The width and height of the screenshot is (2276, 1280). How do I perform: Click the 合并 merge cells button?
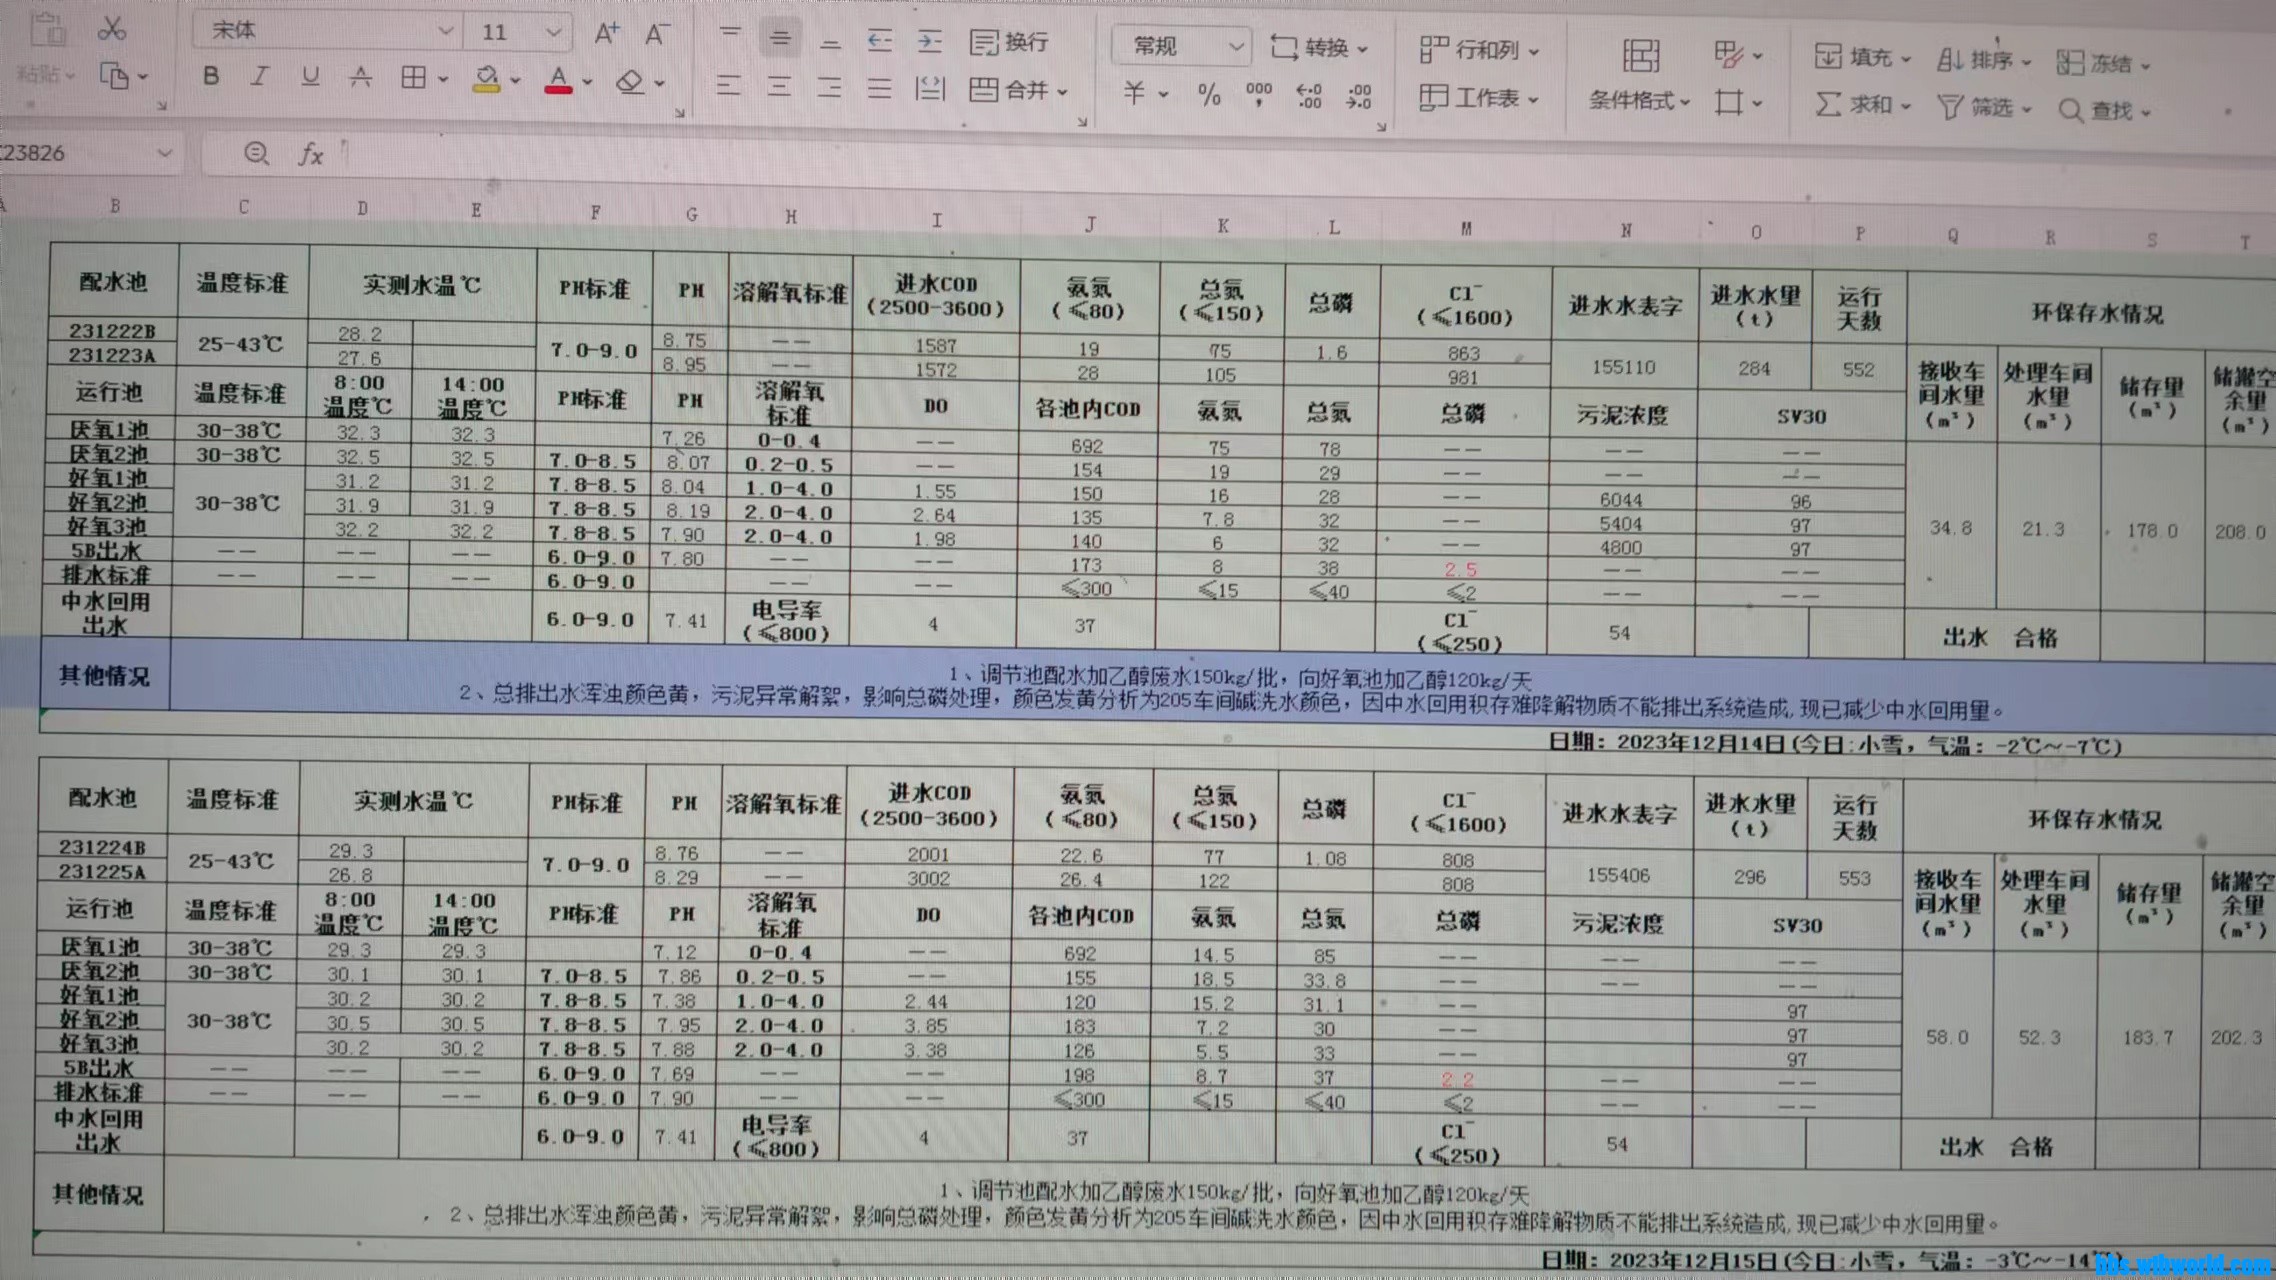pyautogui.click(x=1012, y=91)
